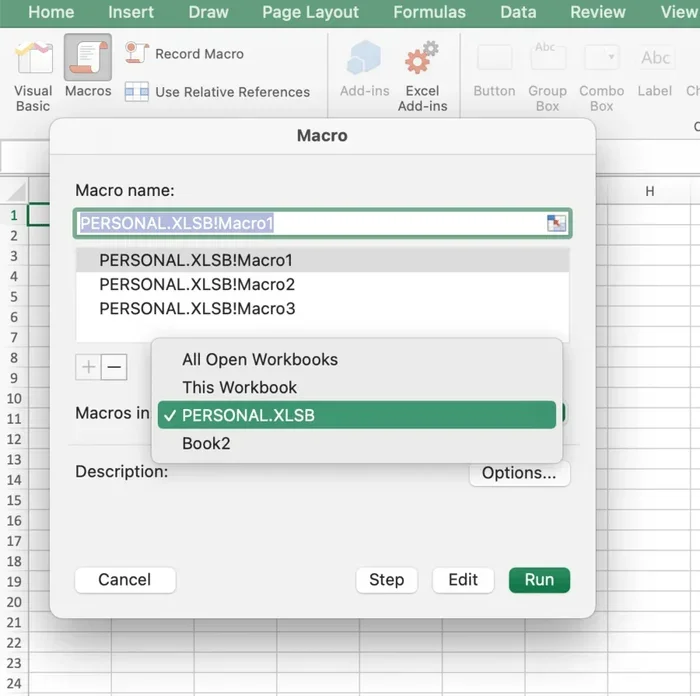Insert a Combo Box control

[601, 77]
